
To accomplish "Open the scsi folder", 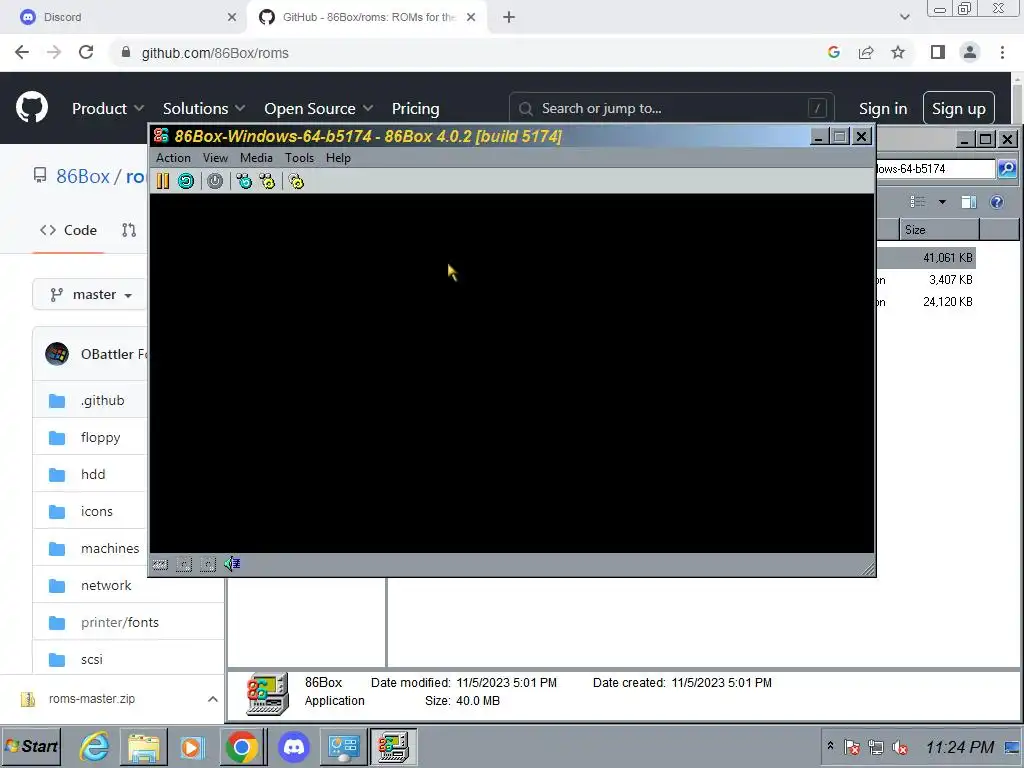I will click(91, 660).
